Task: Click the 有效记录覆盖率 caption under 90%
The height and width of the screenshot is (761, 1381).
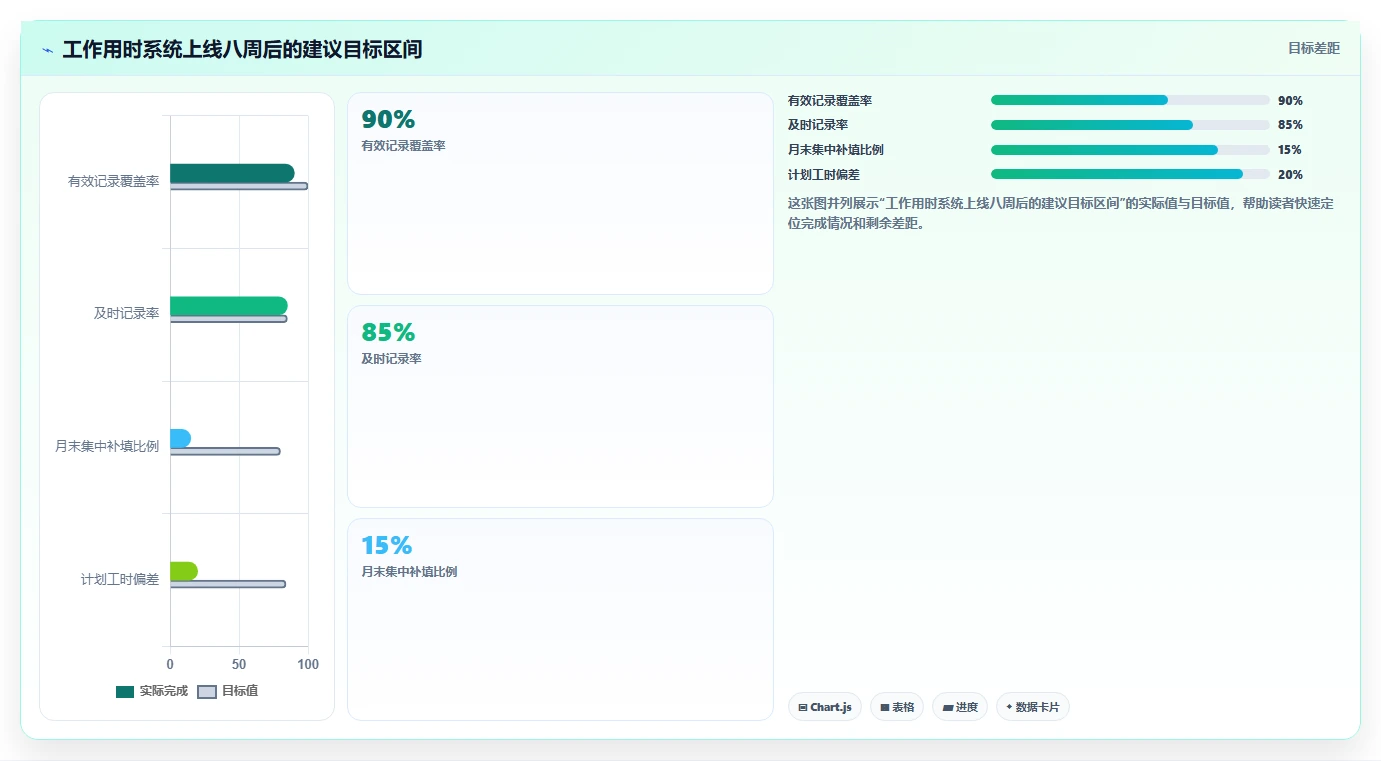Action: click(404, 146)
